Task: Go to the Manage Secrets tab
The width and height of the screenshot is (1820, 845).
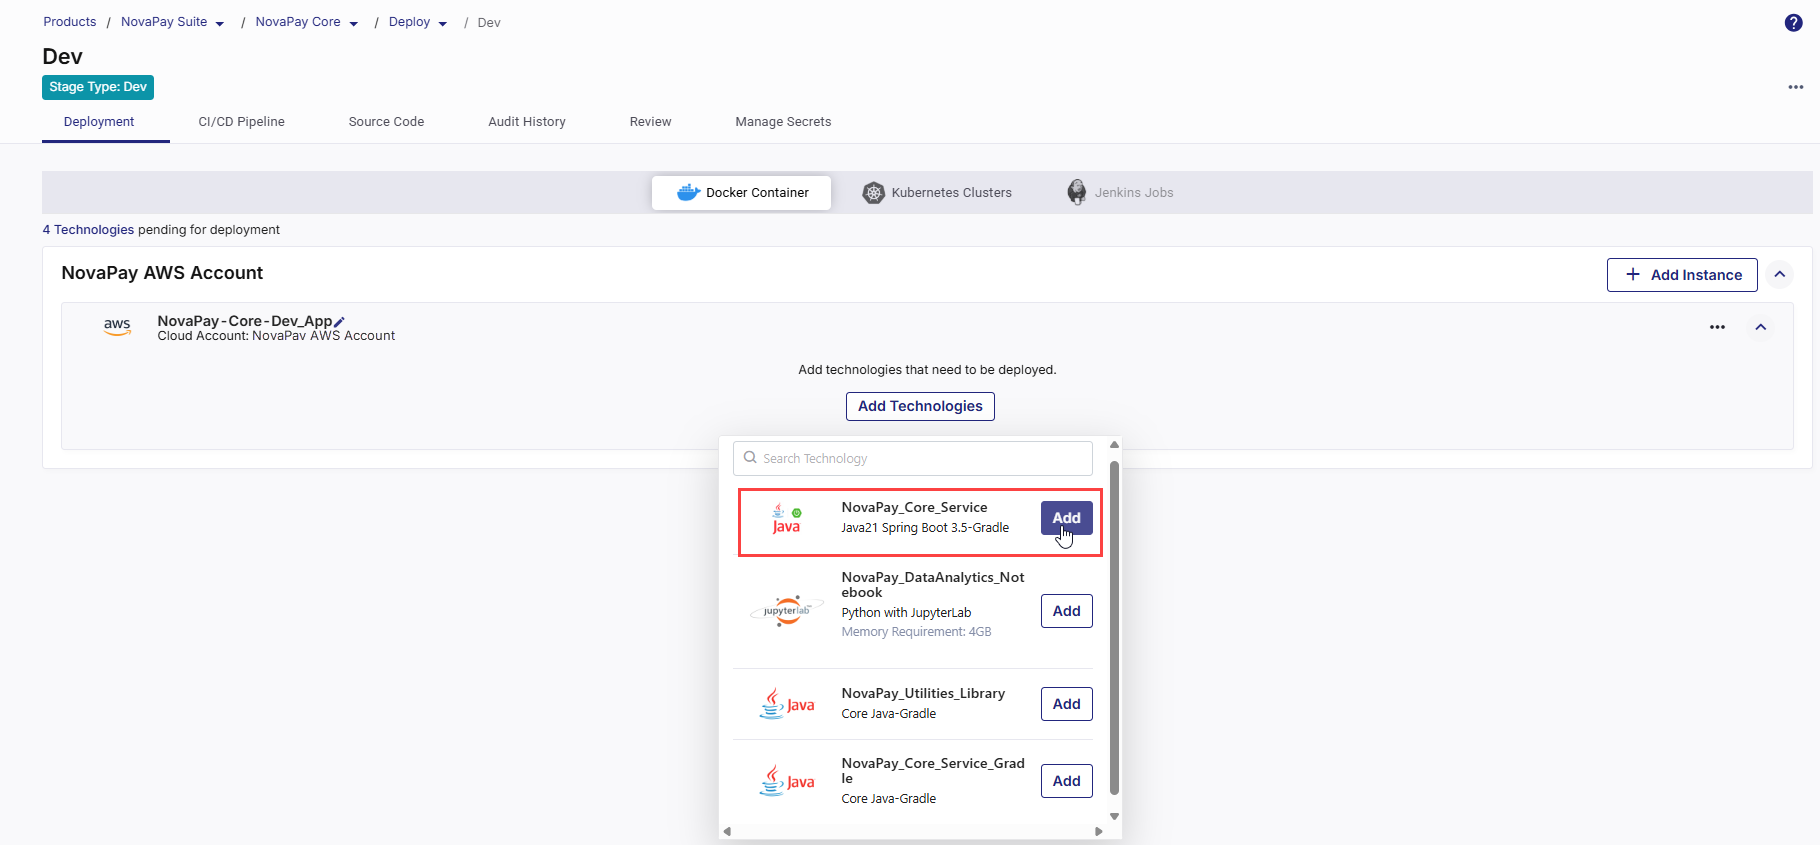Action: (782, 122)
